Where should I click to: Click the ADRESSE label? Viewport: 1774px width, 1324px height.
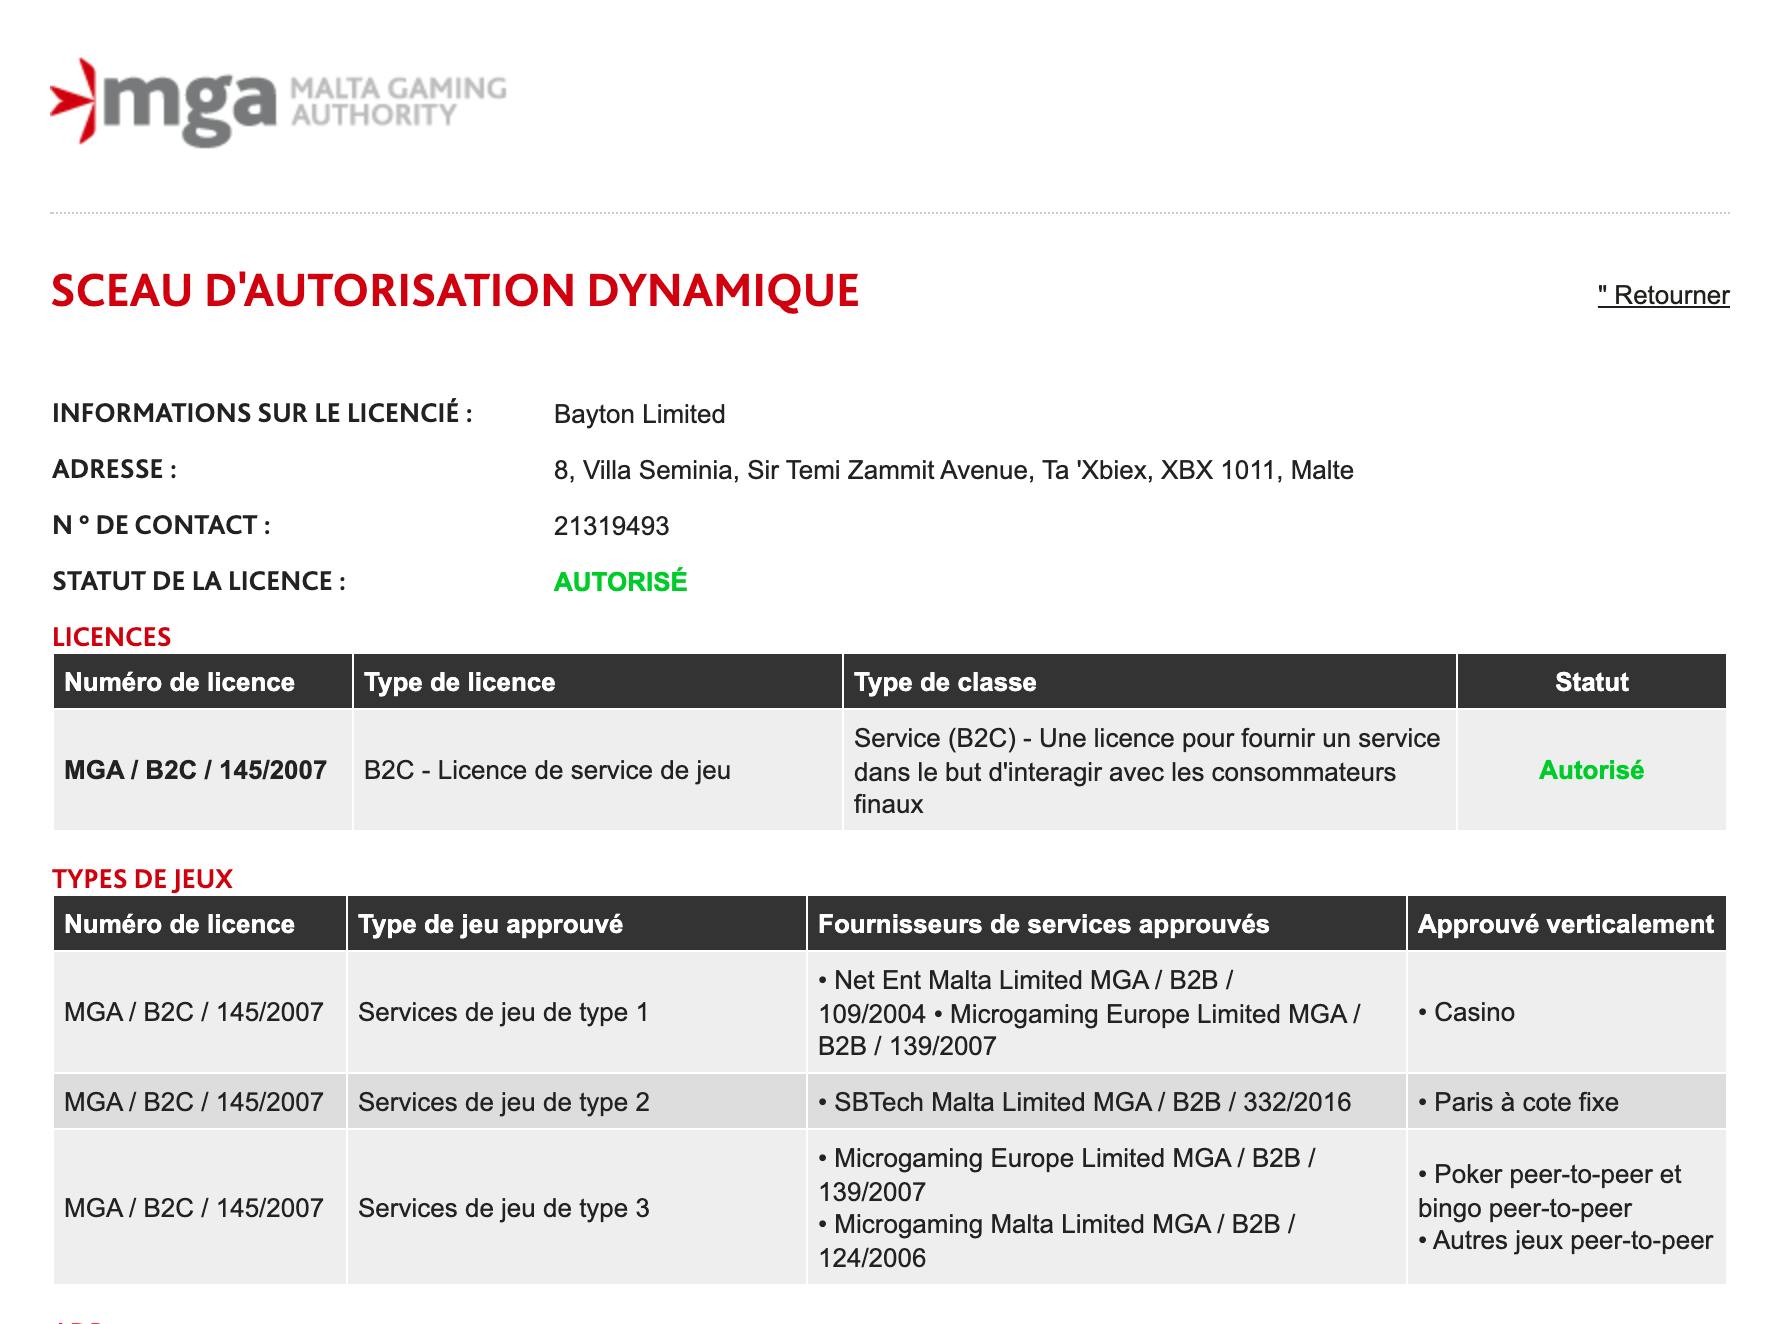pos(114,469)
